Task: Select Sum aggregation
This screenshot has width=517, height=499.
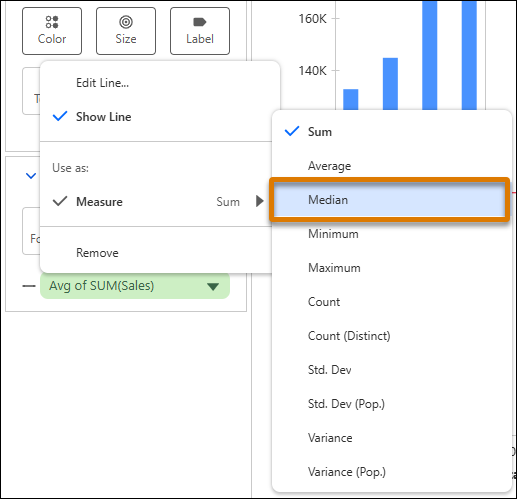Action: pyautogui.click(x=392, y=132)
